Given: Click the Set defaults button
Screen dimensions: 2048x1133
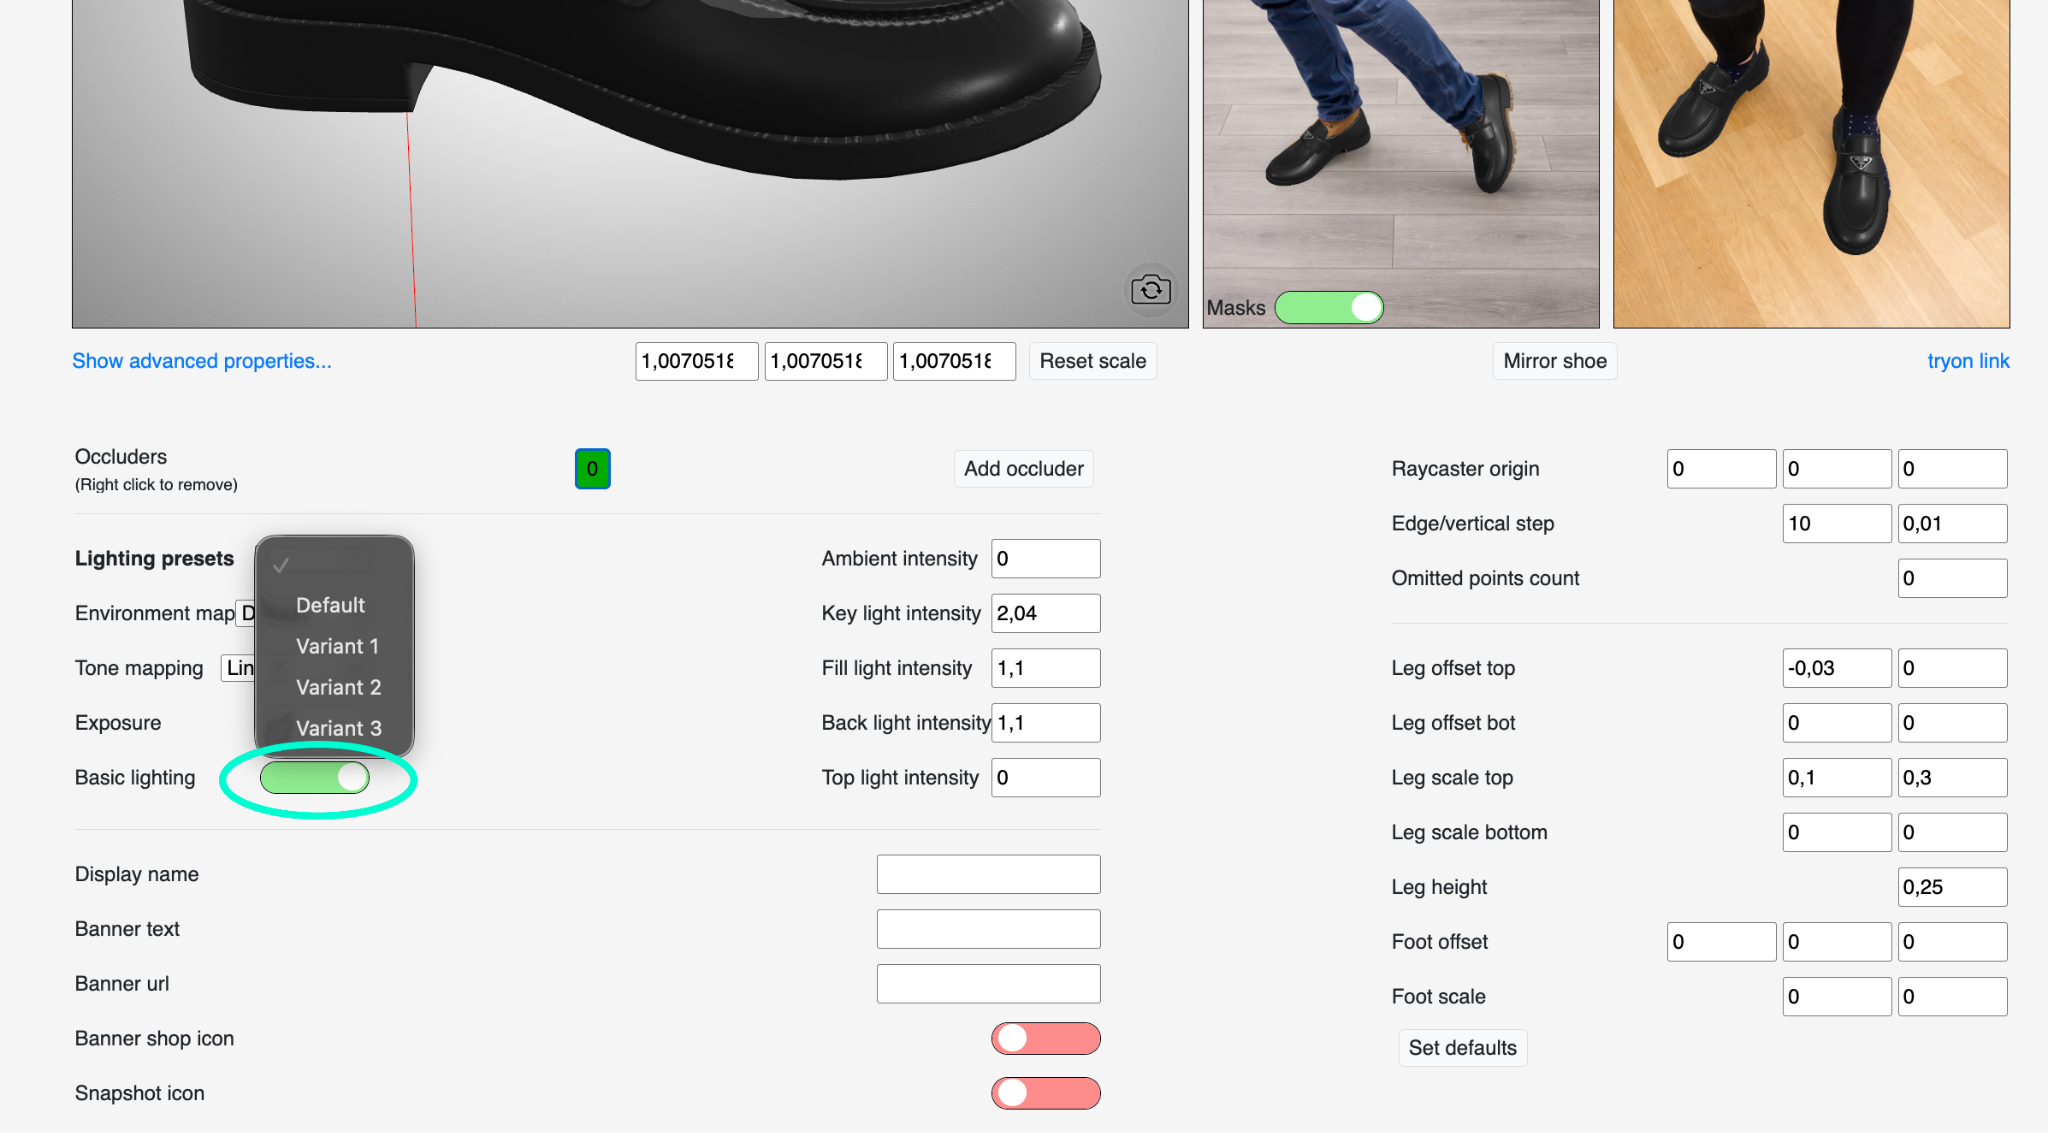Looking at the screenshot, I should [x=1462, y=1048].
